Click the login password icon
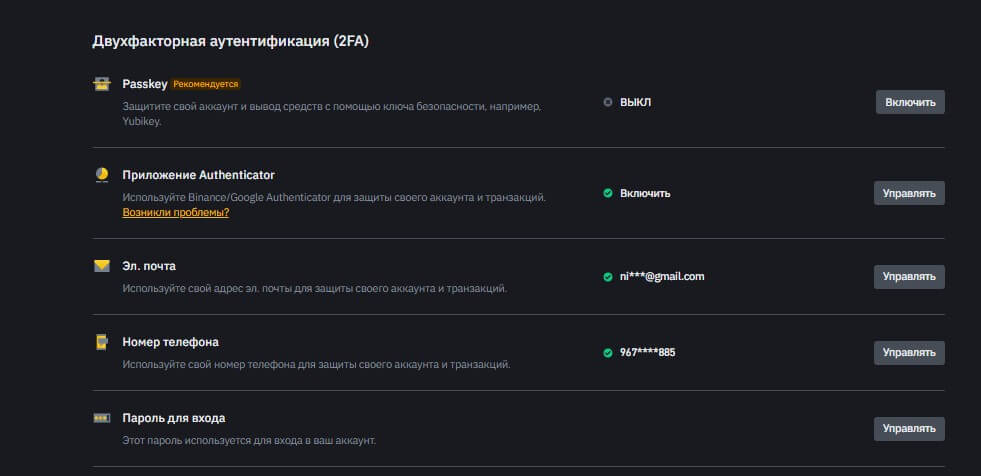This screenshot has width=981, height=476. pyautogui.click(x=101, y=418)
